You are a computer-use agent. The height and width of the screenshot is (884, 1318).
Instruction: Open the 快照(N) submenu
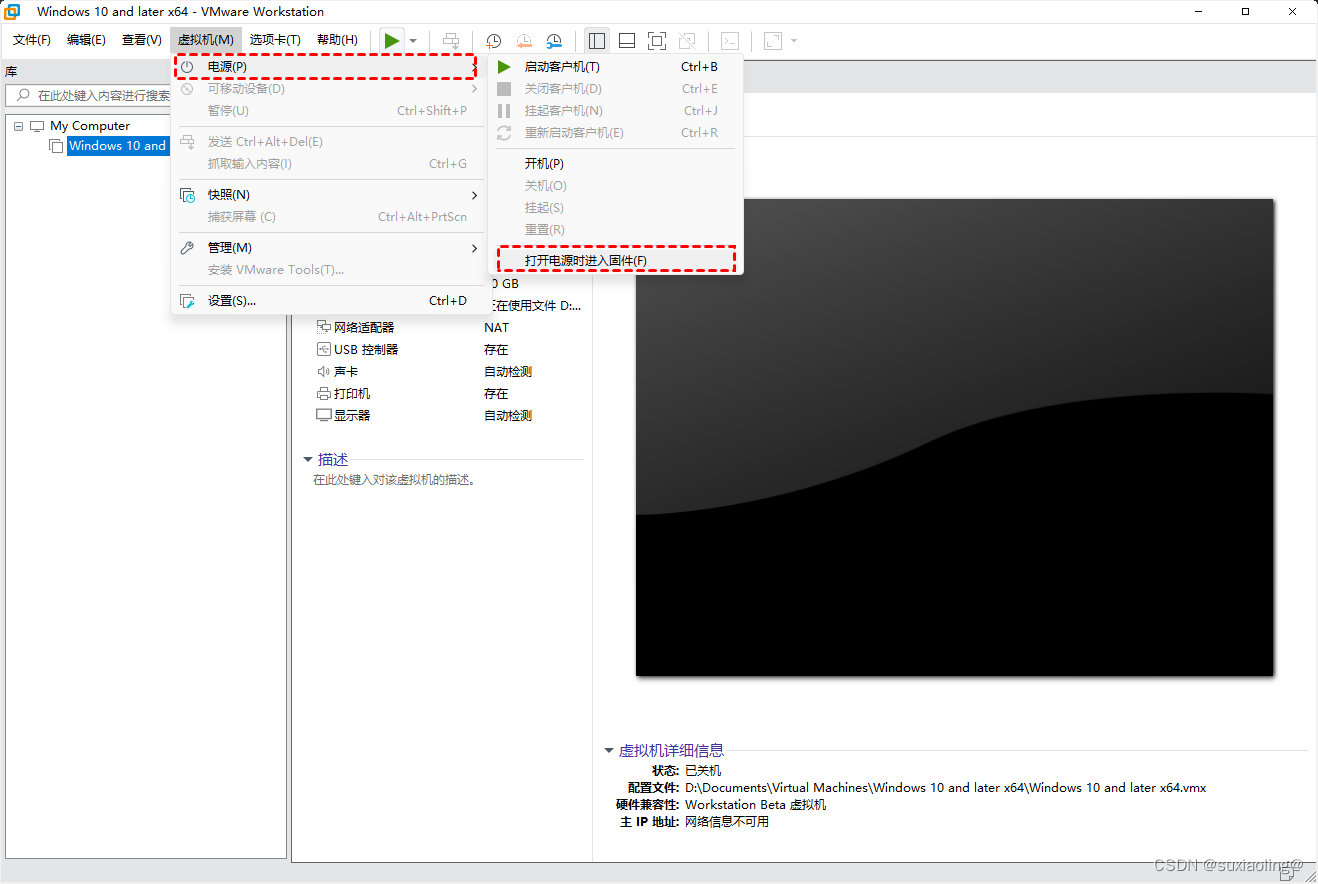326,194
